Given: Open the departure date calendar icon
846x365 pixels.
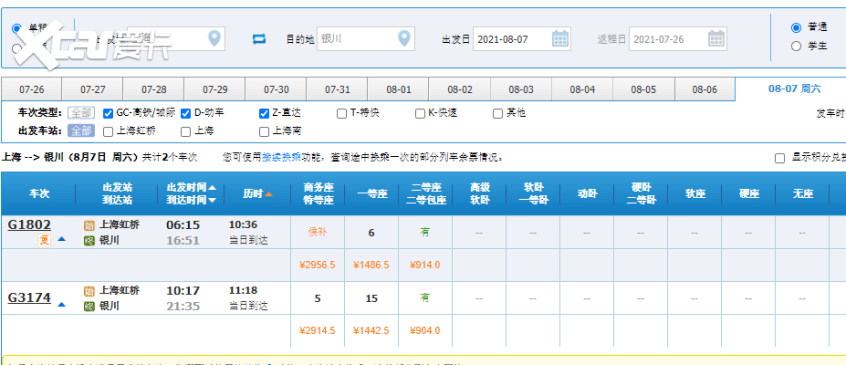Looking at the screenshot, I should point(560,39).
